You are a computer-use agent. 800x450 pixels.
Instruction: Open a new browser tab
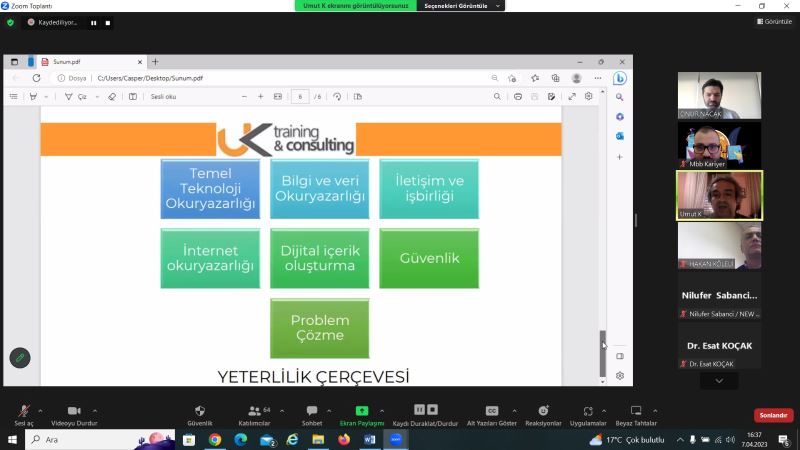[x=155, y=62]
